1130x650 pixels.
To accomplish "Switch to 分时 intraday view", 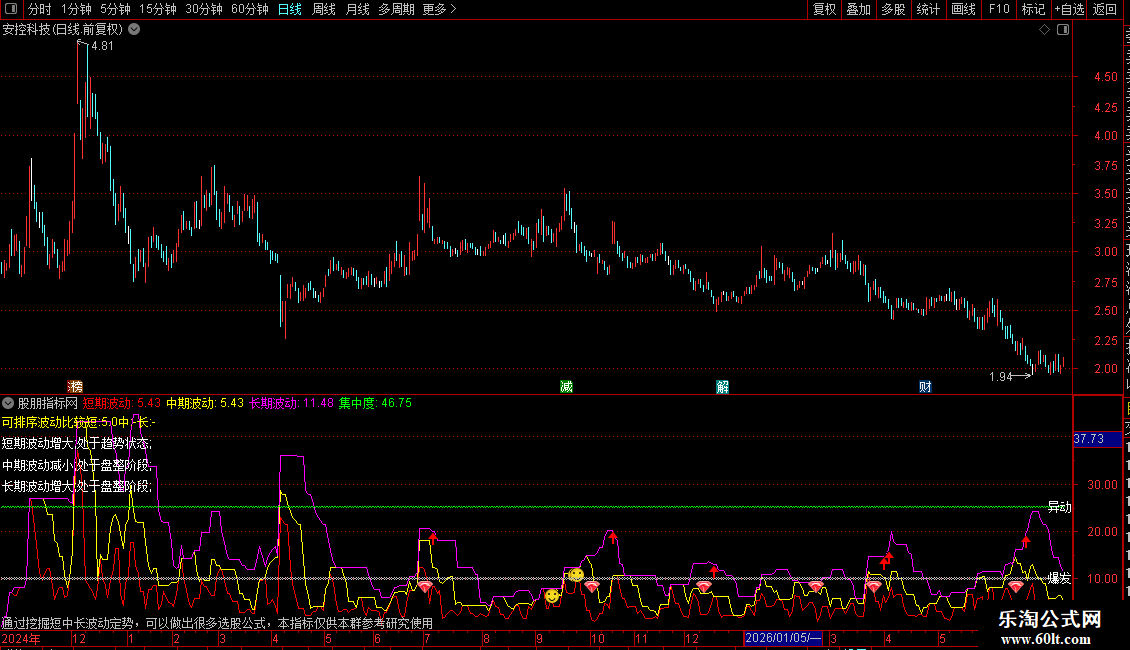I will tap(40, 9).
